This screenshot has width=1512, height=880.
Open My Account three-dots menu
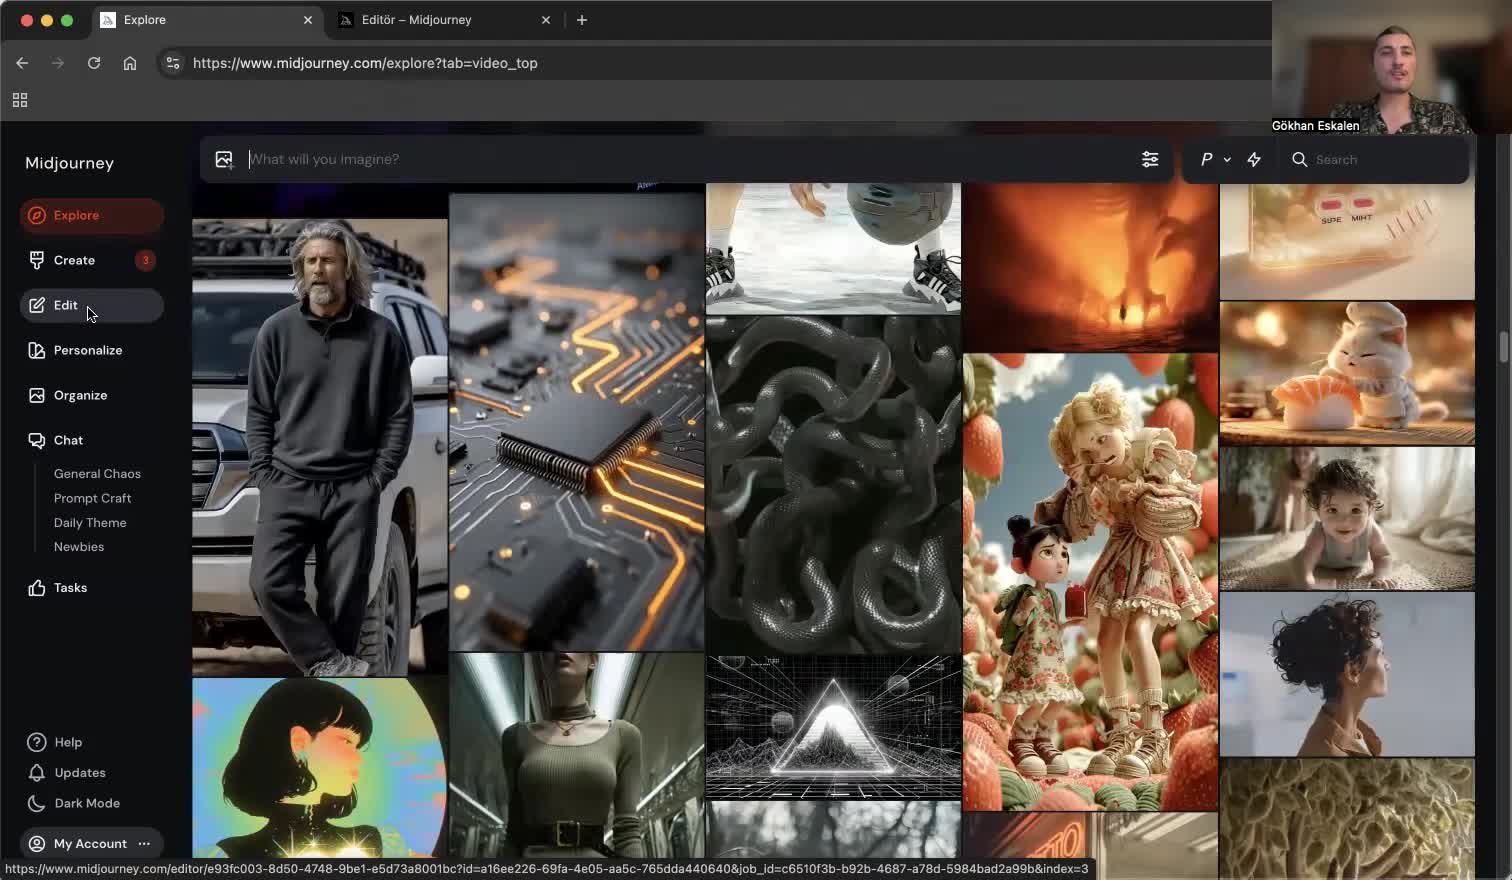tap(144, 844)
